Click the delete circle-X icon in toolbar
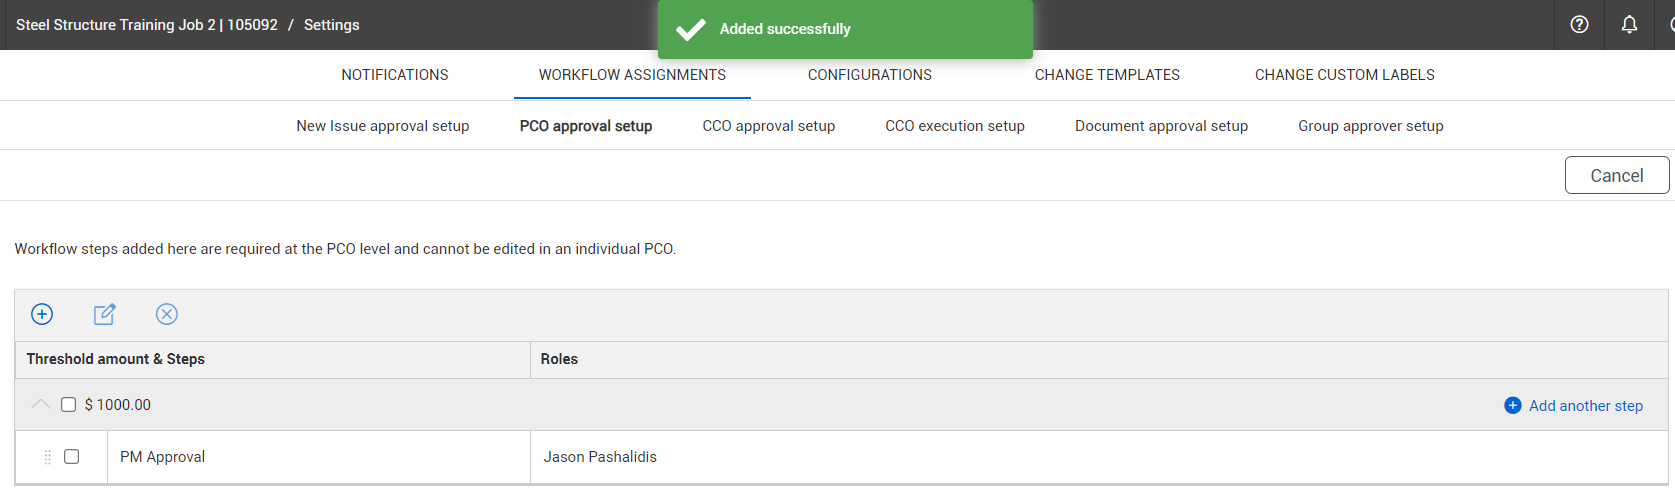The height and width of the screenshot is (496, 1675). 167,314
